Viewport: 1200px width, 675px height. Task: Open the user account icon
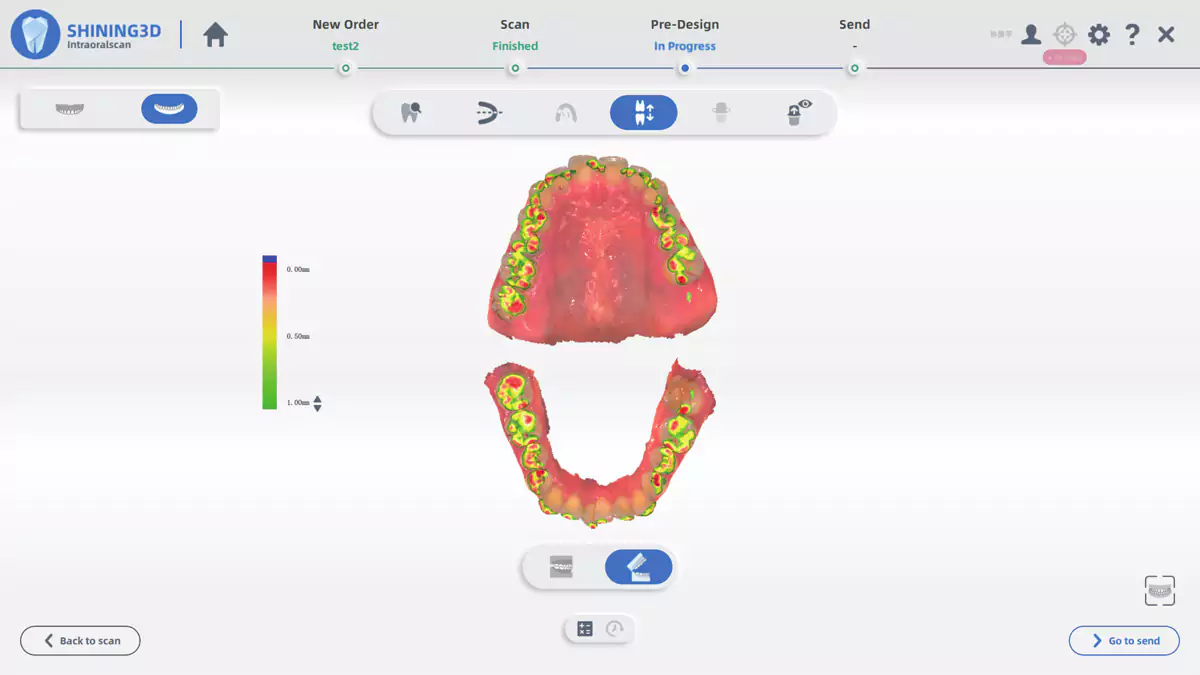point(1031,35)
